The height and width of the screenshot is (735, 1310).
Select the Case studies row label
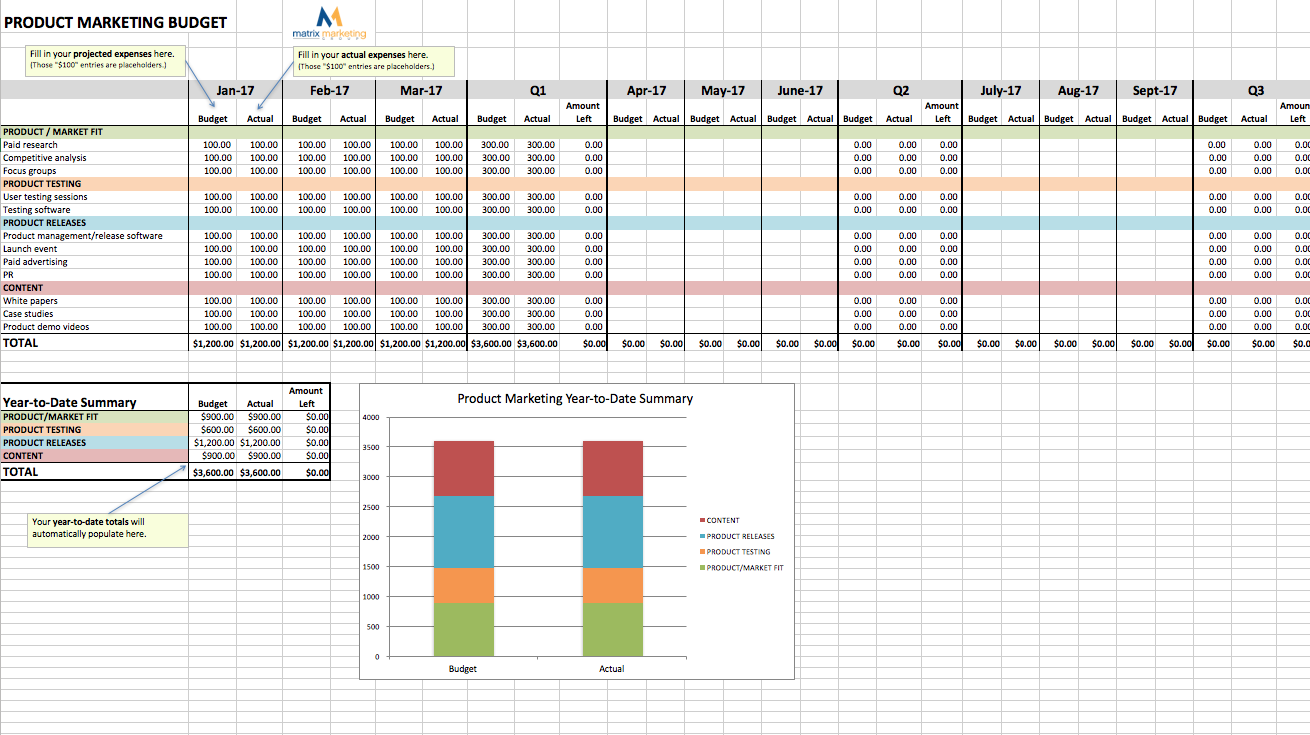(30, 314)
